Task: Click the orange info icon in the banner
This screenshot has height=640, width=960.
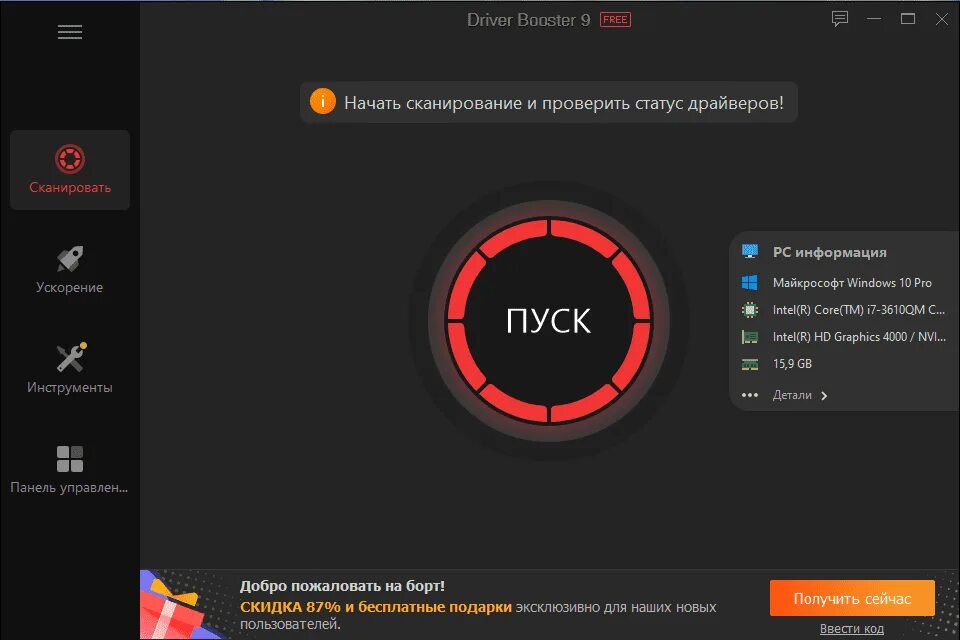Action: pos(323,102)
